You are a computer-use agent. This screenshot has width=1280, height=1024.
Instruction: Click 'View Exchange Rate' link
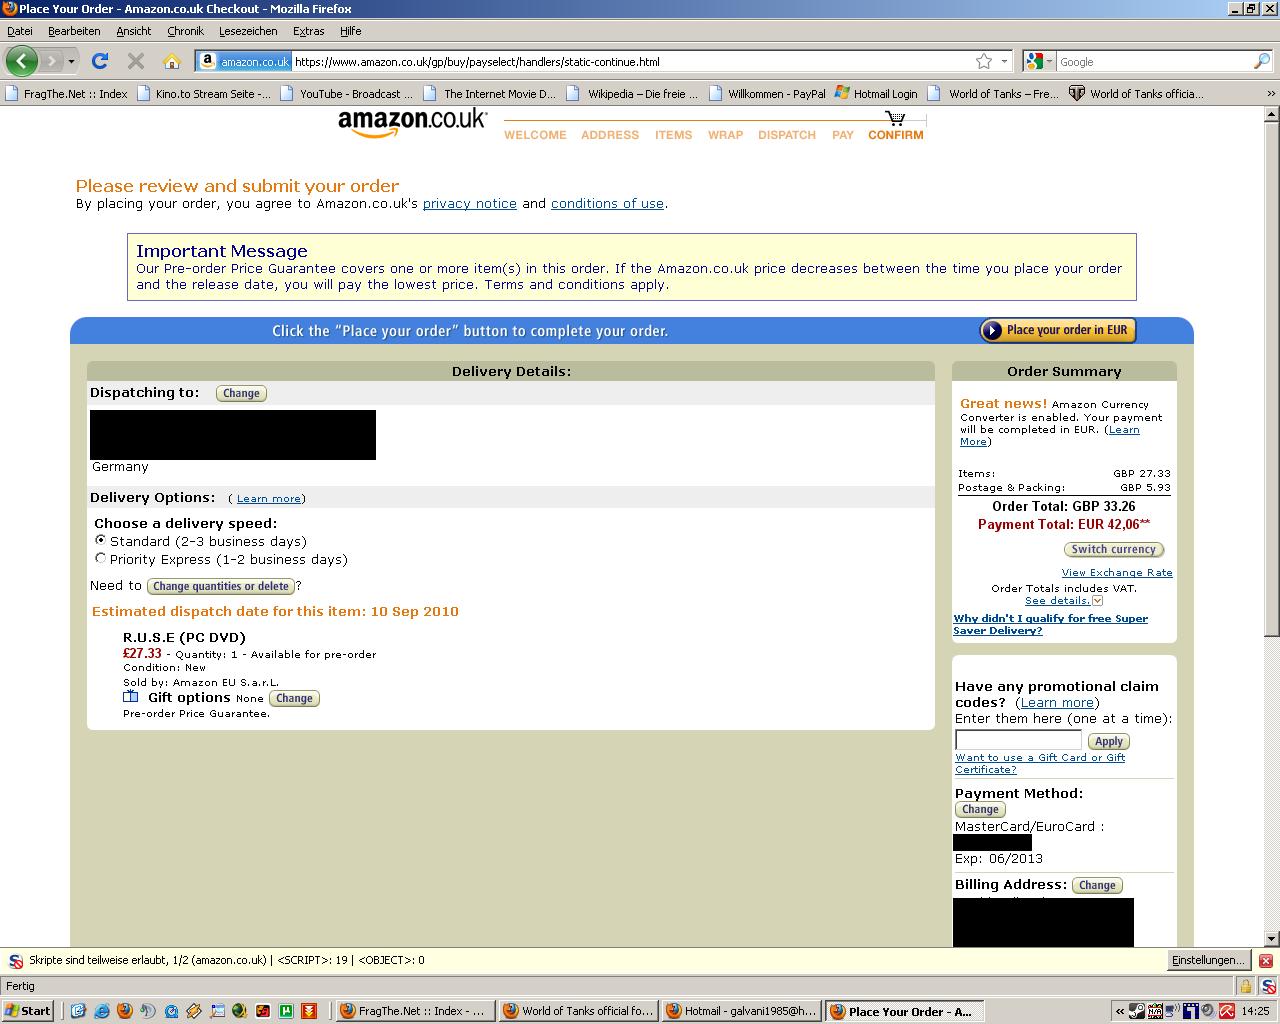(1117, 572)
